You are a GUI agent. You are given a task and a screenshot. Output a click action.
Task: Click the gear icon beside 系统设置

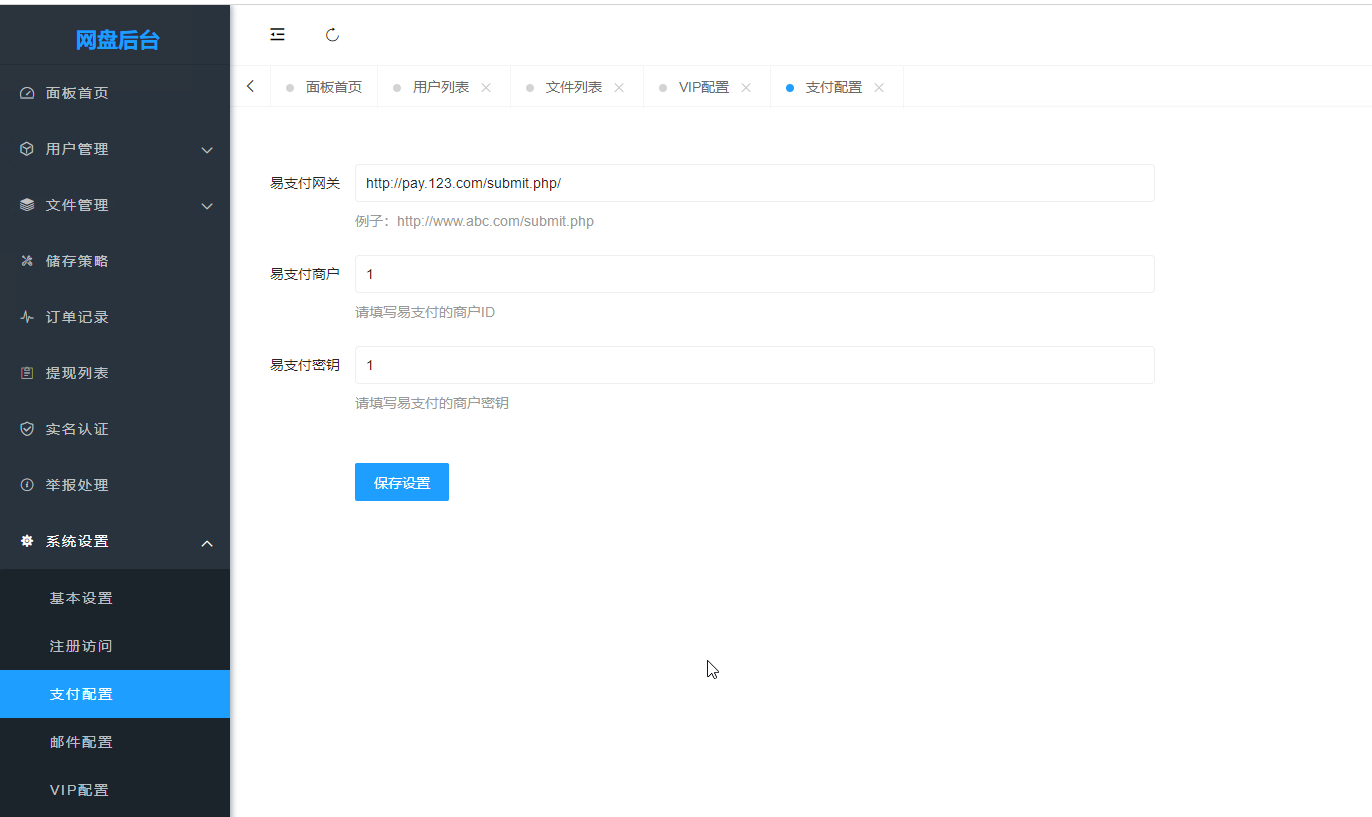tap(27, 541)
